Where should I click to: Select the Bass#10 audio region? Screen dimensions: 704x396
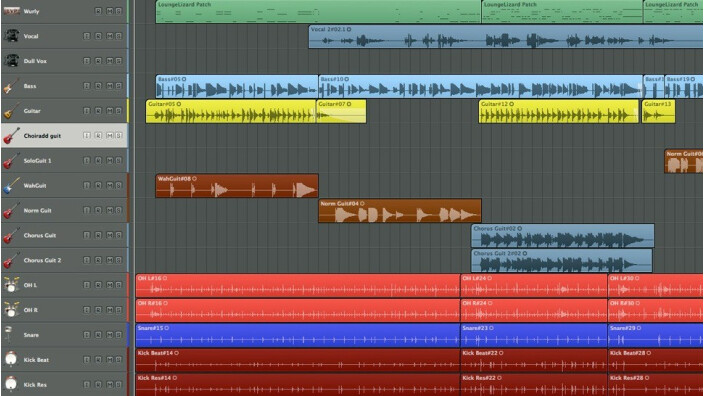click(x=480, y=87)
